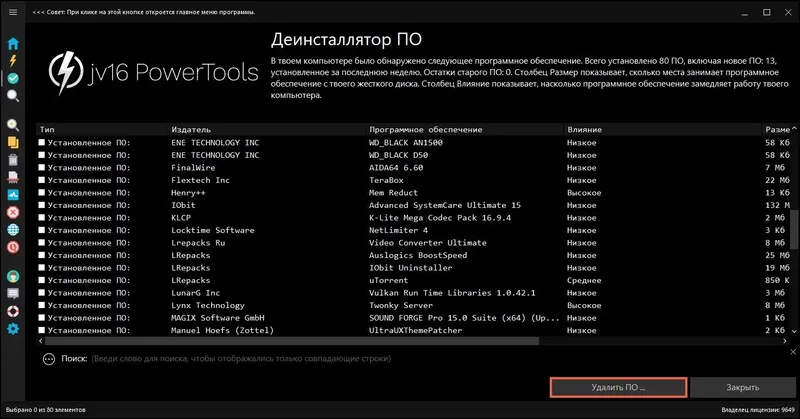Go to Home in sidebar
Screen dimensions: 800x419
[x=13, y=44]
